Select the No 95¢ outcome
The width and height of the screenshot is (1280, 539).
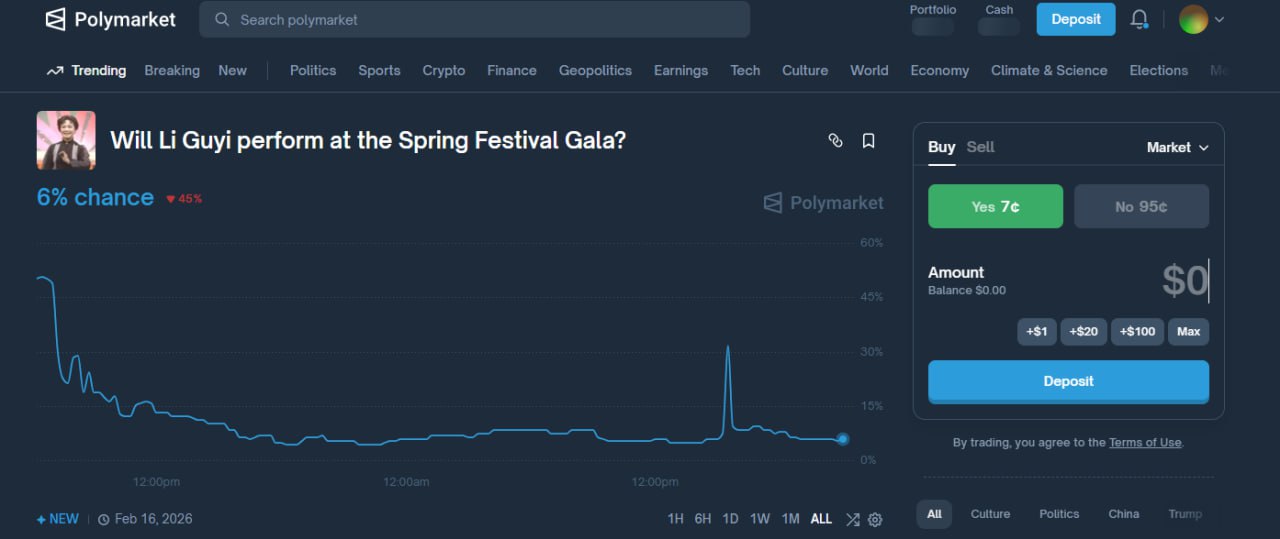click(1141, 206)
